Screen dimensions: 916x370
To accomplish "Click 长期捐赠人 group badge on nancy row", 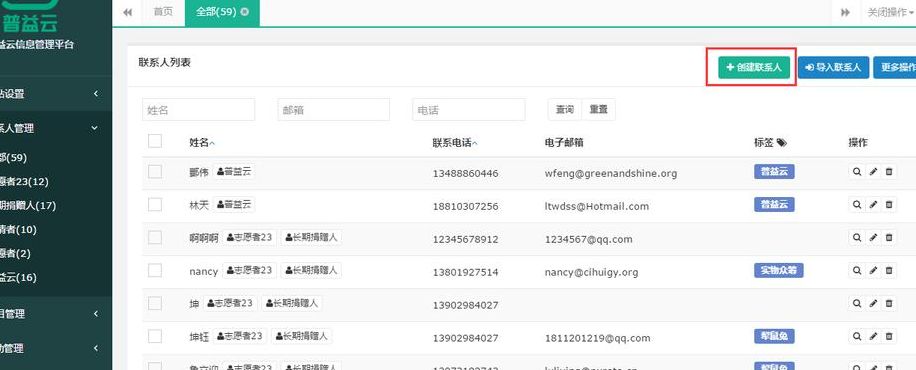I will [311, 270].
